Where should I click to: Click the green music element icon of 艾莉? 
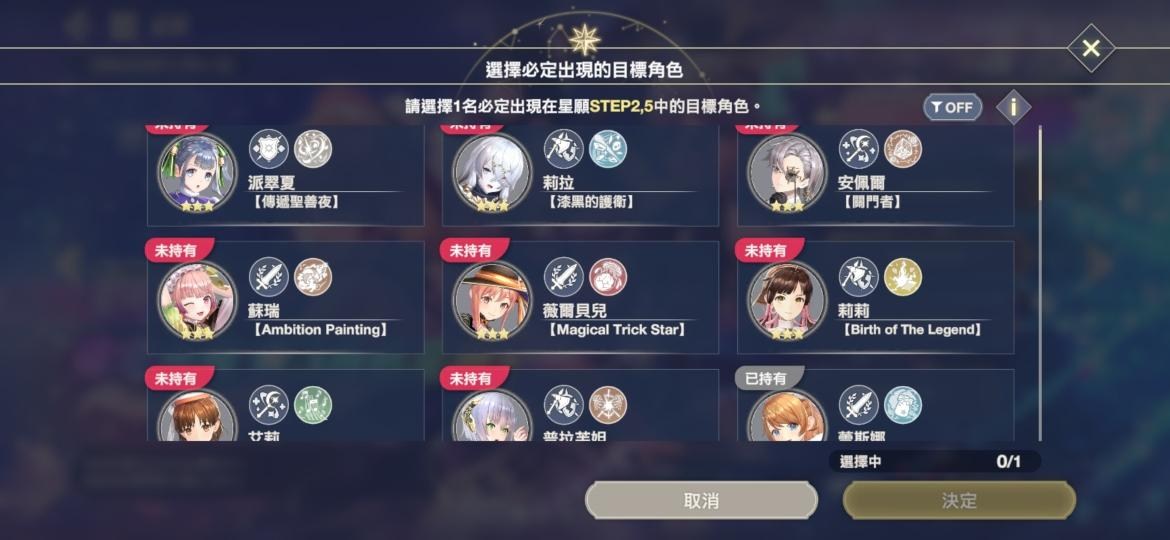pyautogui.click(x=313, y=405)
